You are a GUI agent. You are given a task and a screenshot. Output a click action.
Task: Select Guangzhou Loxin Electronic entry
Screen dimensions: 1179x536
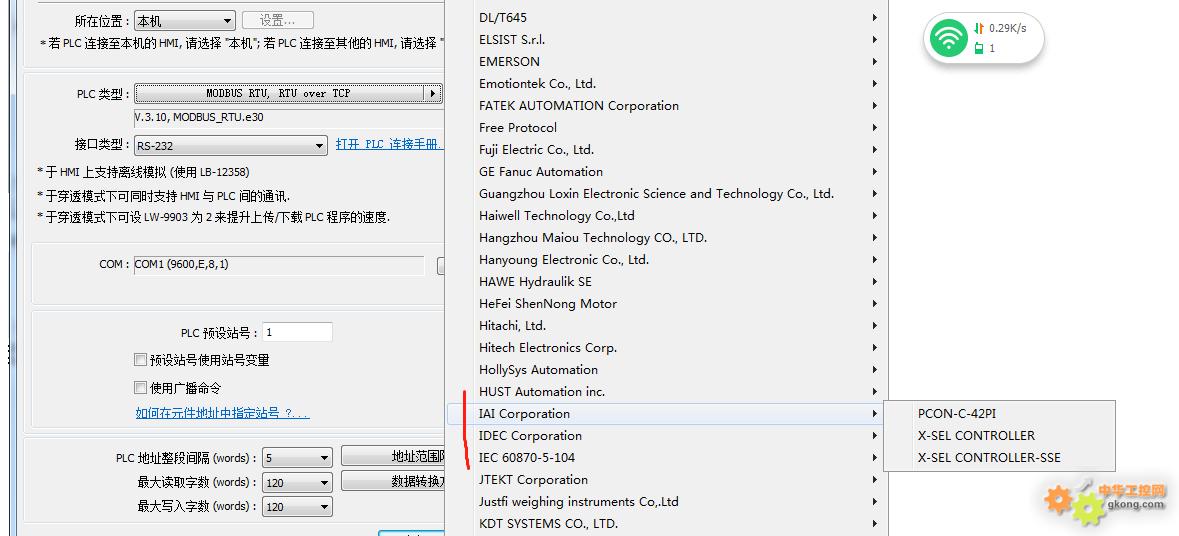click(667, 193)
